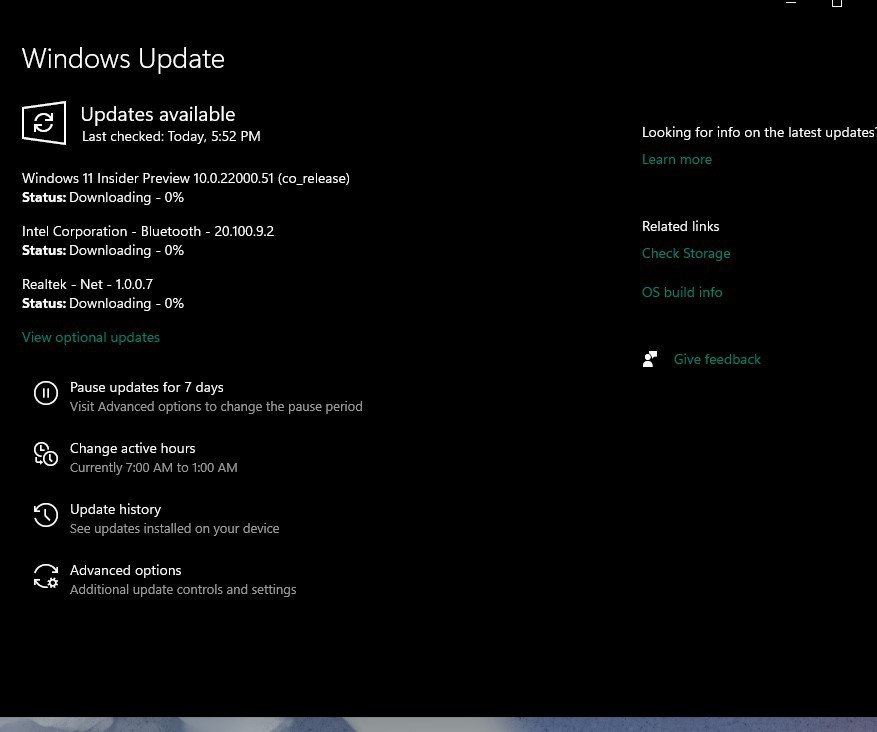This screenshot has height=732, width=877.
Task: Click Currently 7:00 AM to 1:00 AM text
Action: pos(154,467)
